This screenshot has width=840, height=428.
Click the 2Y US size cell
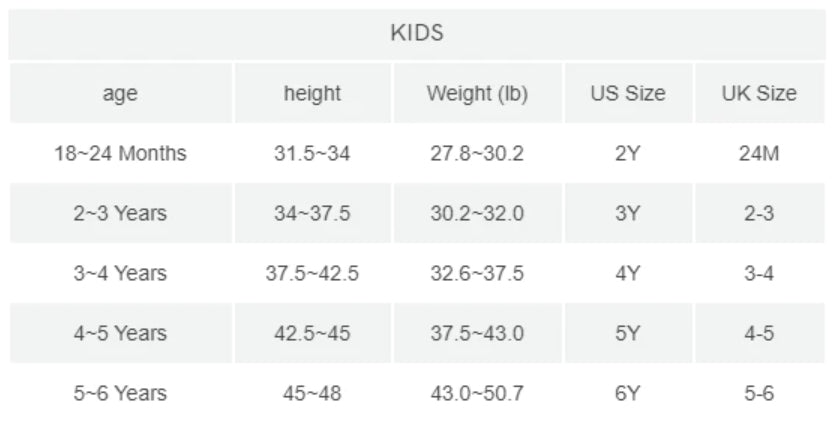(628, 154)
